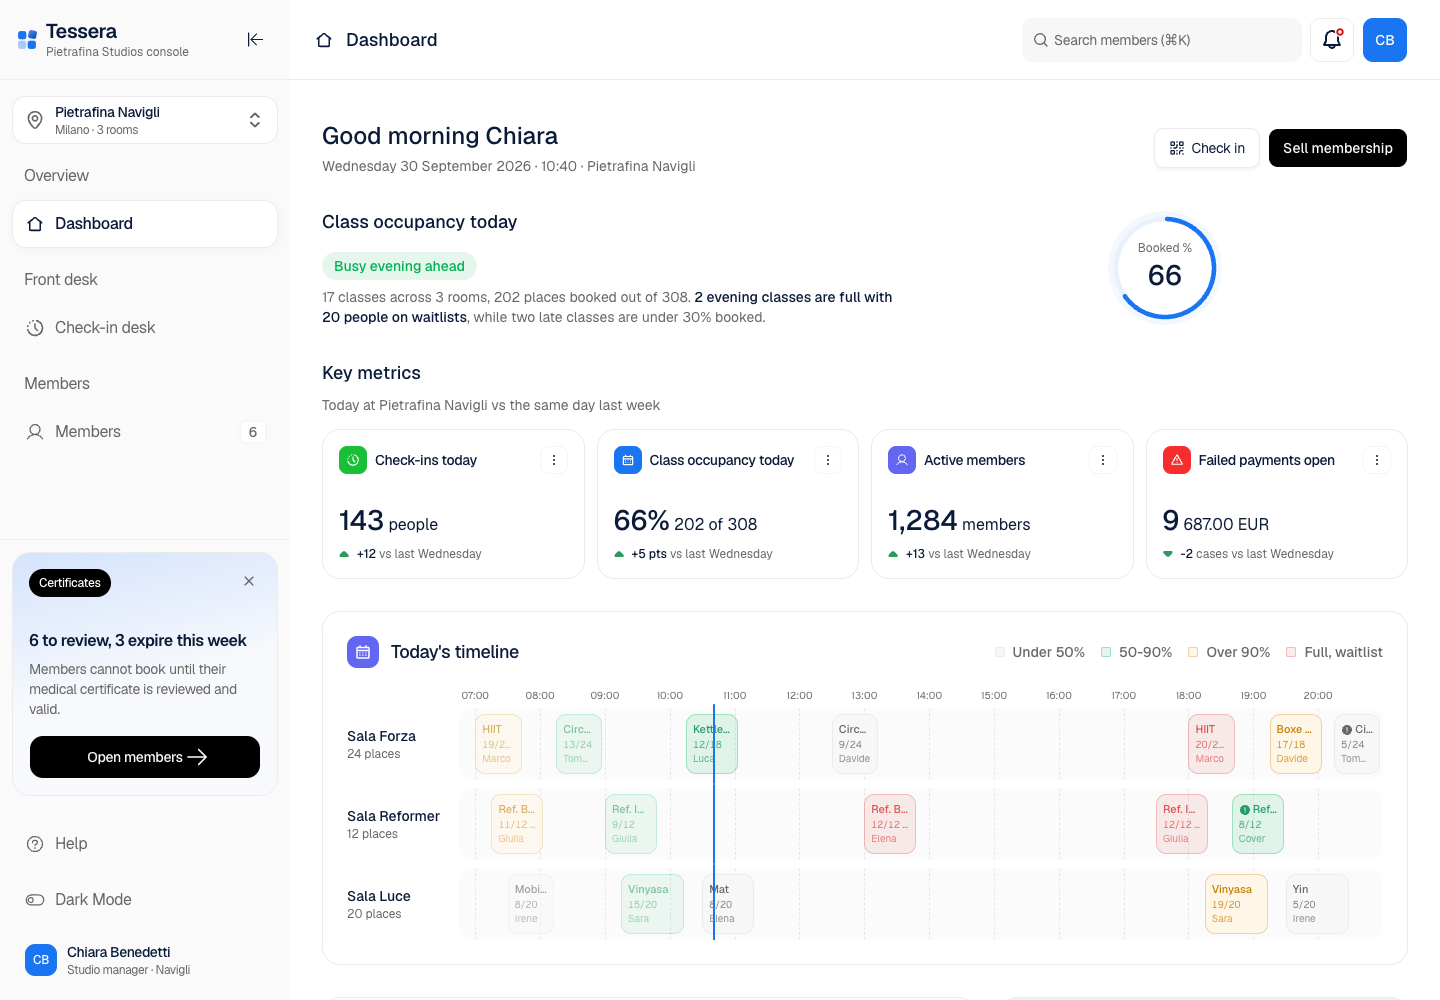The width and height of the screenshot is (1440, 1000).
Task: Open the Mobi class with Irene
Action: [530, 904]
